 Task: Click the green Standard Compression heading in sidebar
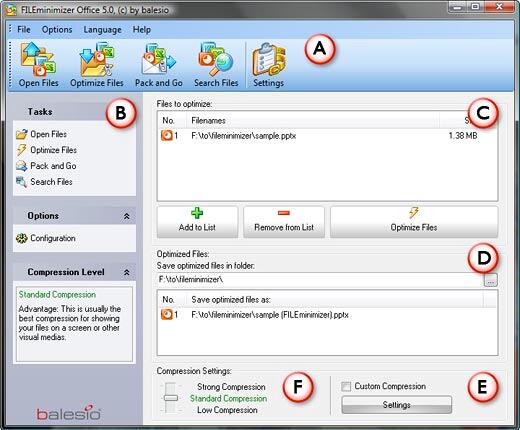click(x=57, y=295)
